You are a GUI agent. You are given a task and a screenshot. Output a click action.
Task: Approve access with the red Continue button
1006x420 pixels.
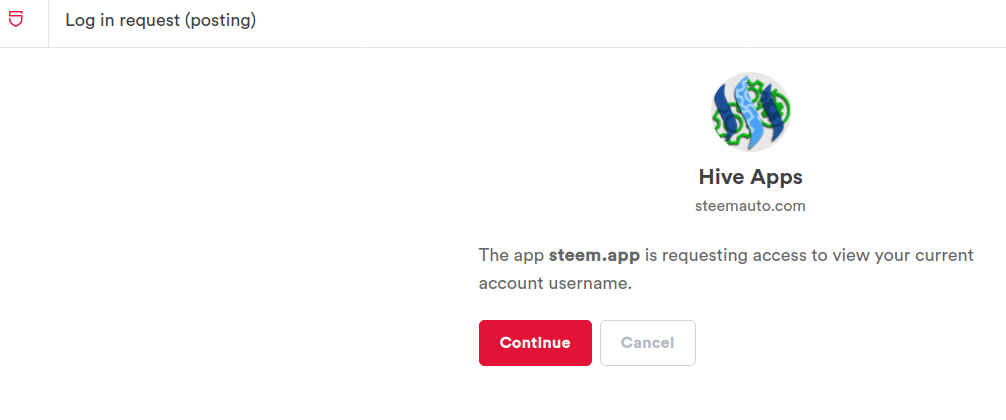point(535,343)
